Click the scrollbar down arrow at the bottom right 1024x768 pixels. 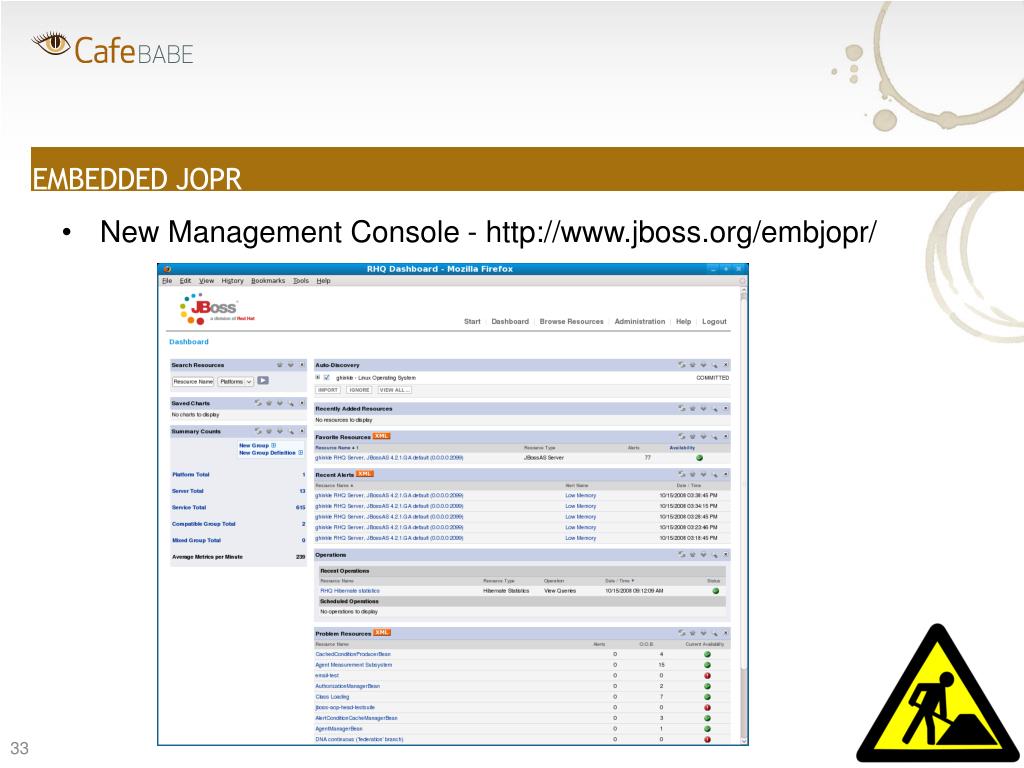743,741
